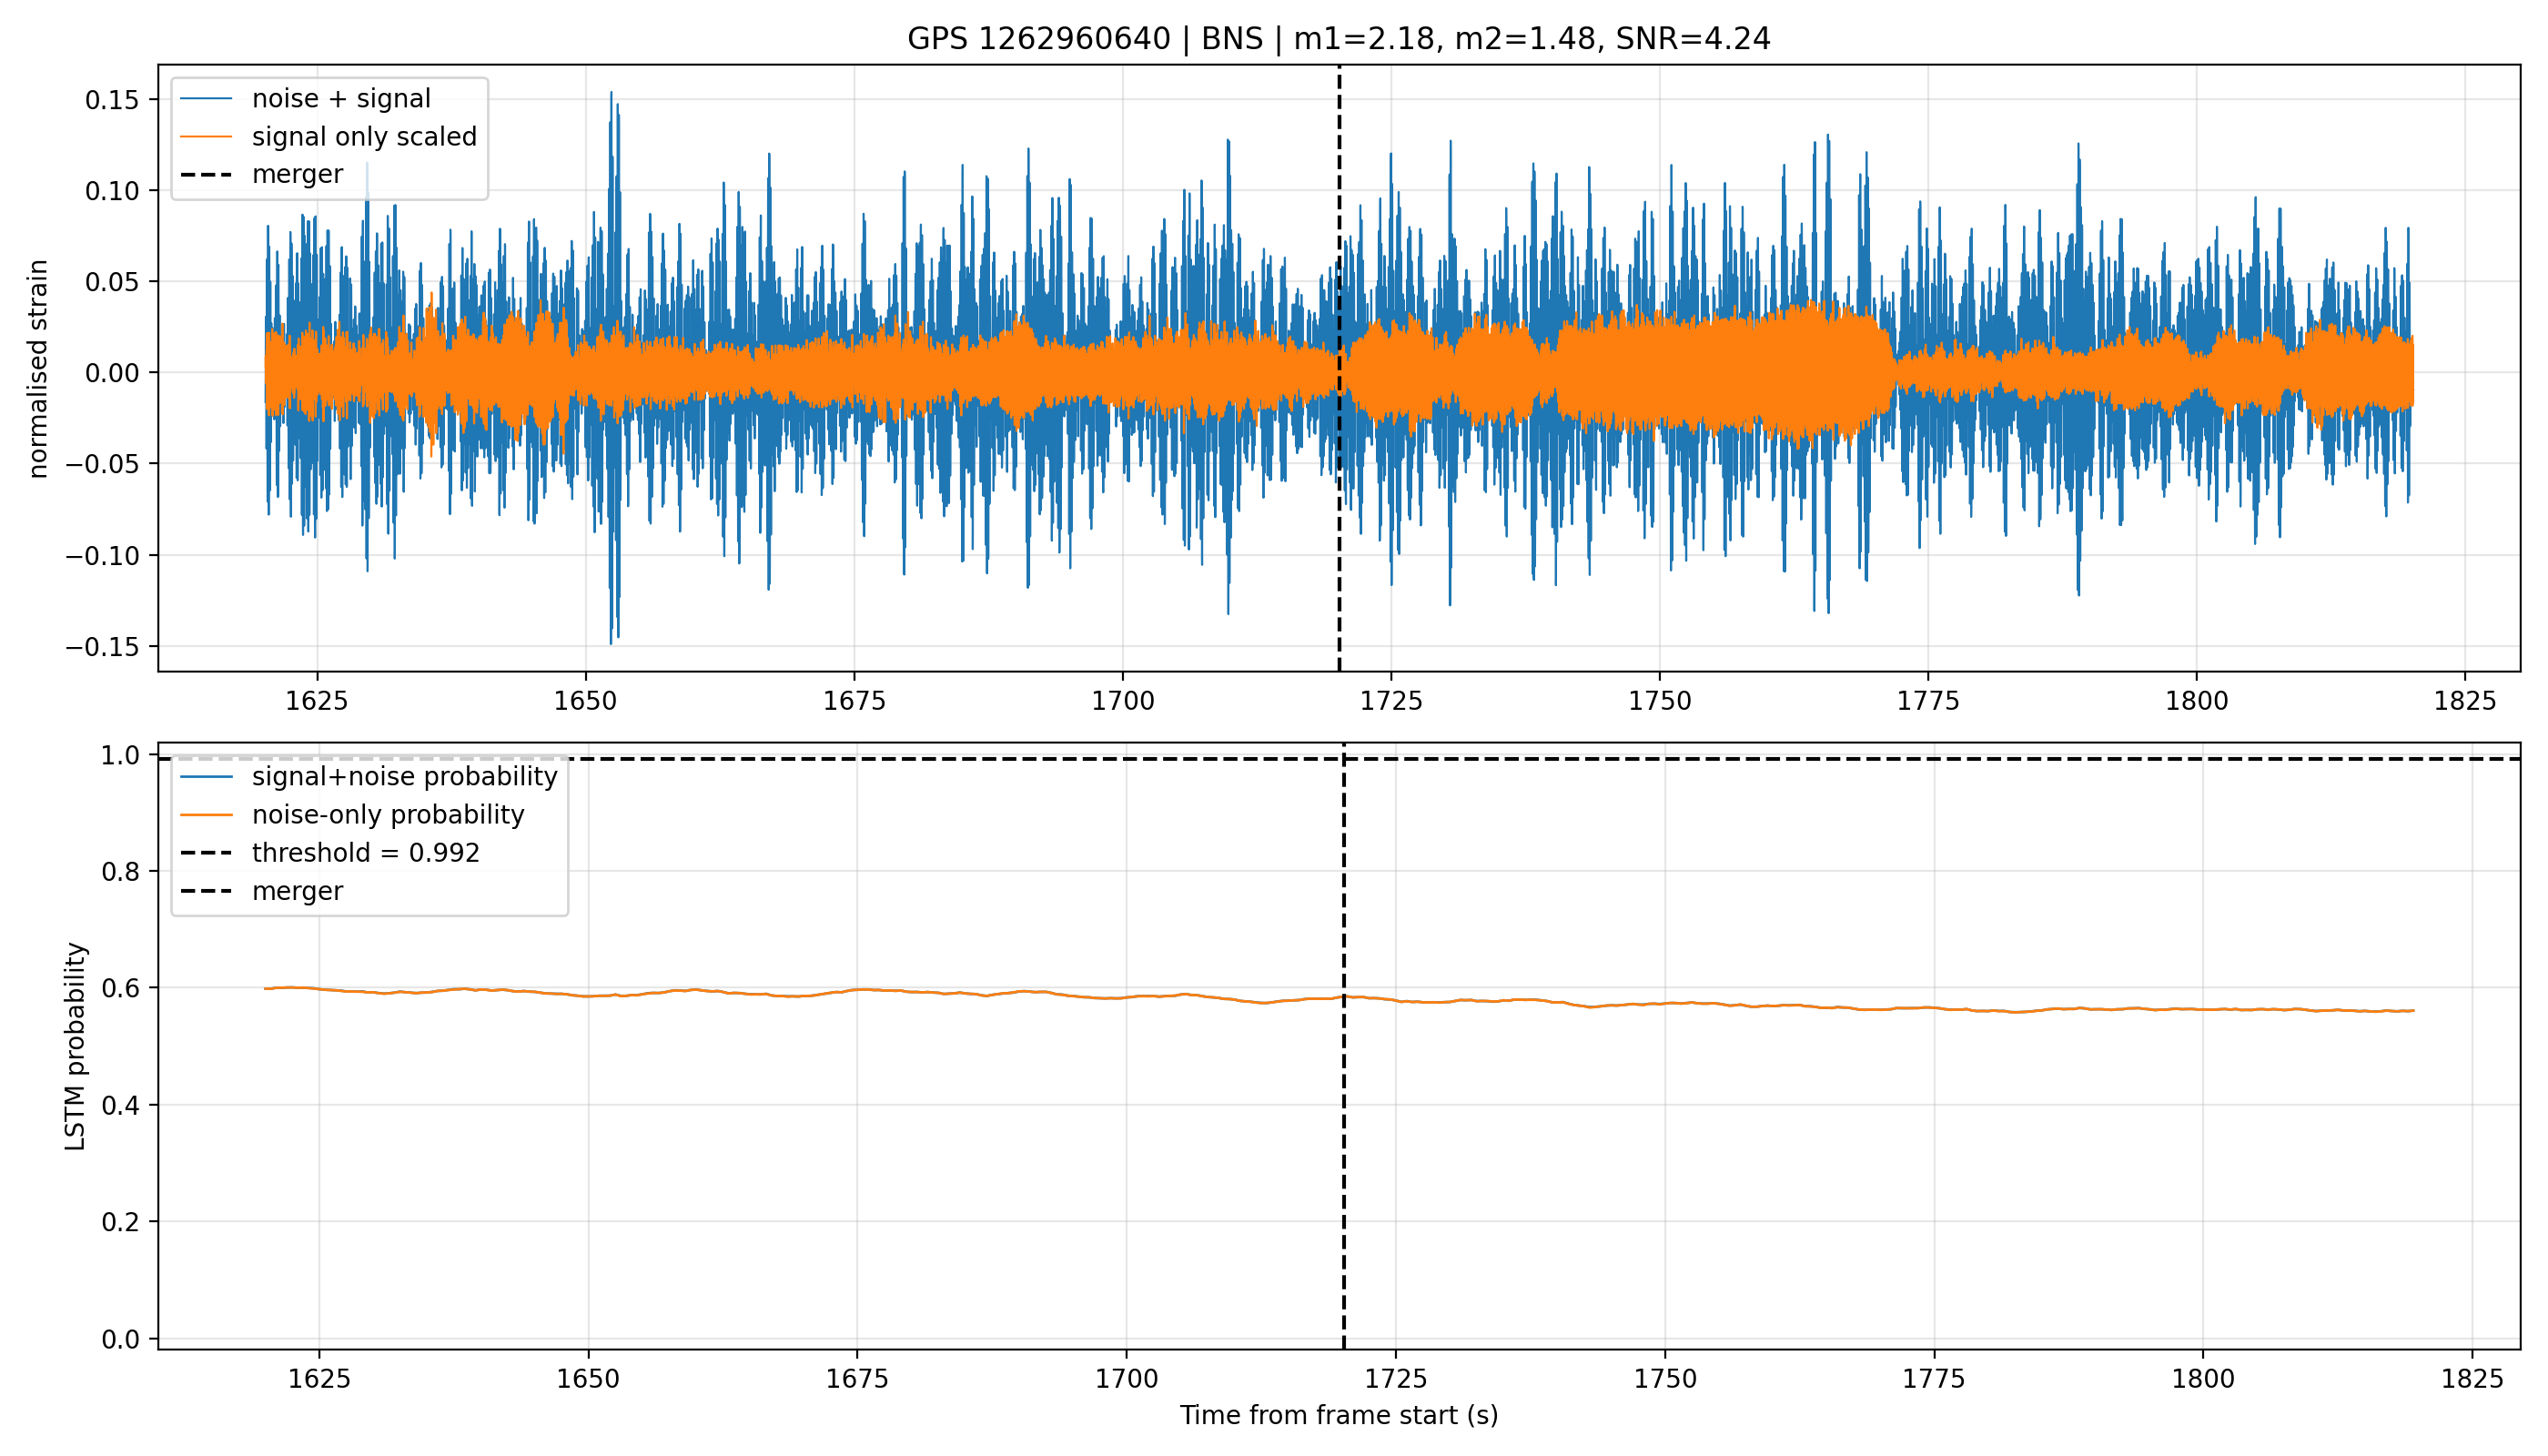Click the blue line swatch in top legend
Screen dimensions: 2548x1456
206,99
